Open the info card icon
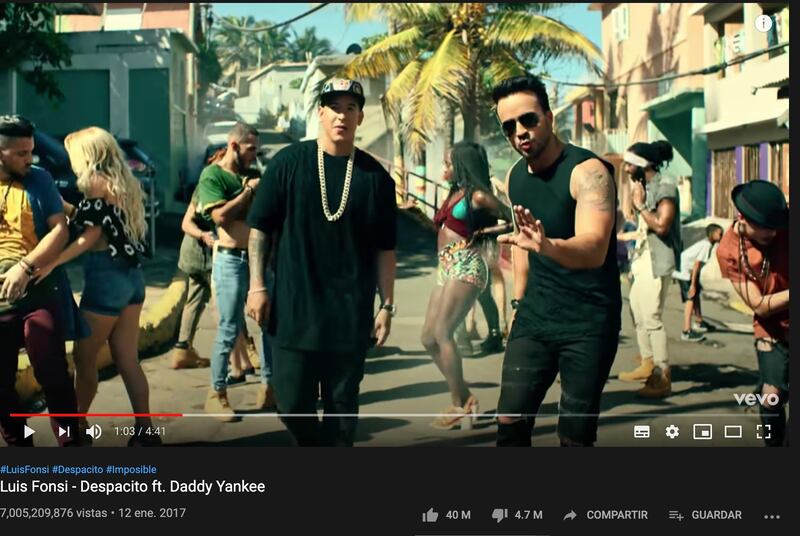This screenshot has height=536, width=800. tap(763, 23)
